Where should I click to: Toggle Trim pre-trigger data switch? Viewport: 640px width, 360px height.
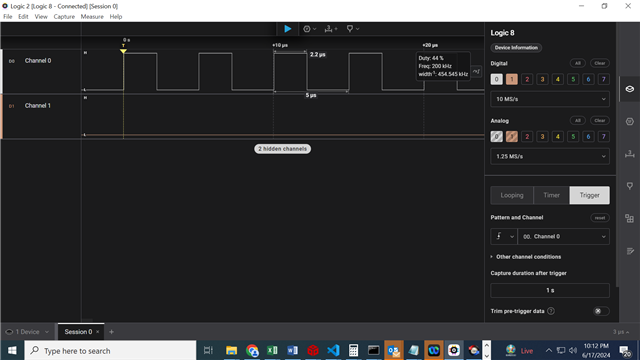pyautogui.click(x=601, y=311)
